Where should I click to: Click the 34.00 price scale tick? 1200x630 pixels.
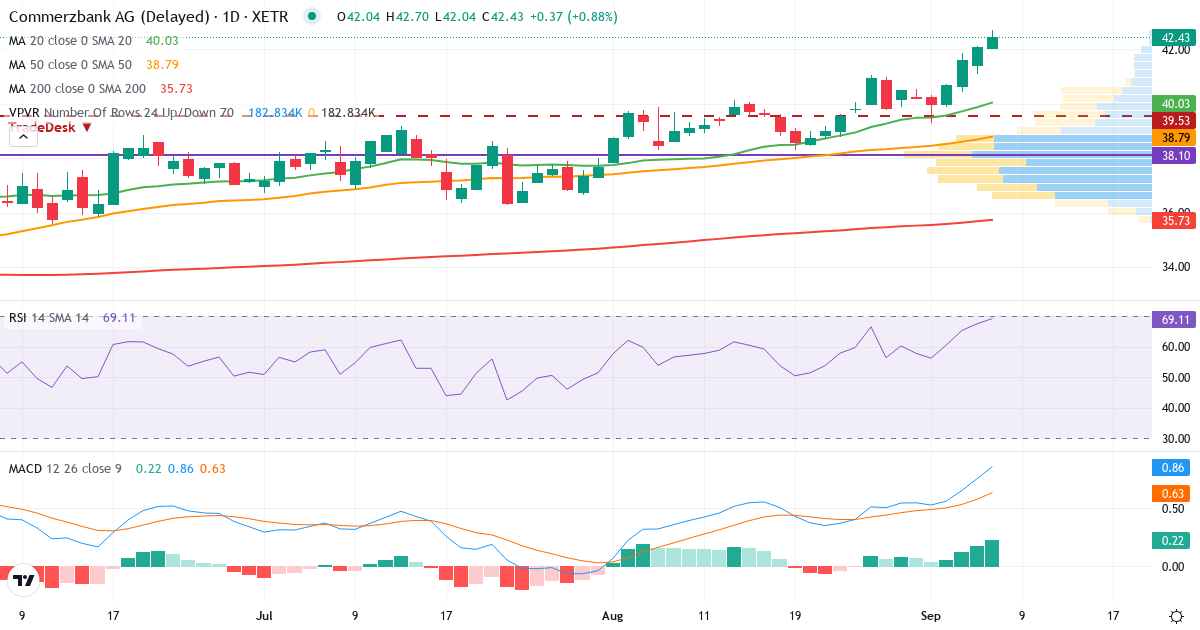(1176, 267)
